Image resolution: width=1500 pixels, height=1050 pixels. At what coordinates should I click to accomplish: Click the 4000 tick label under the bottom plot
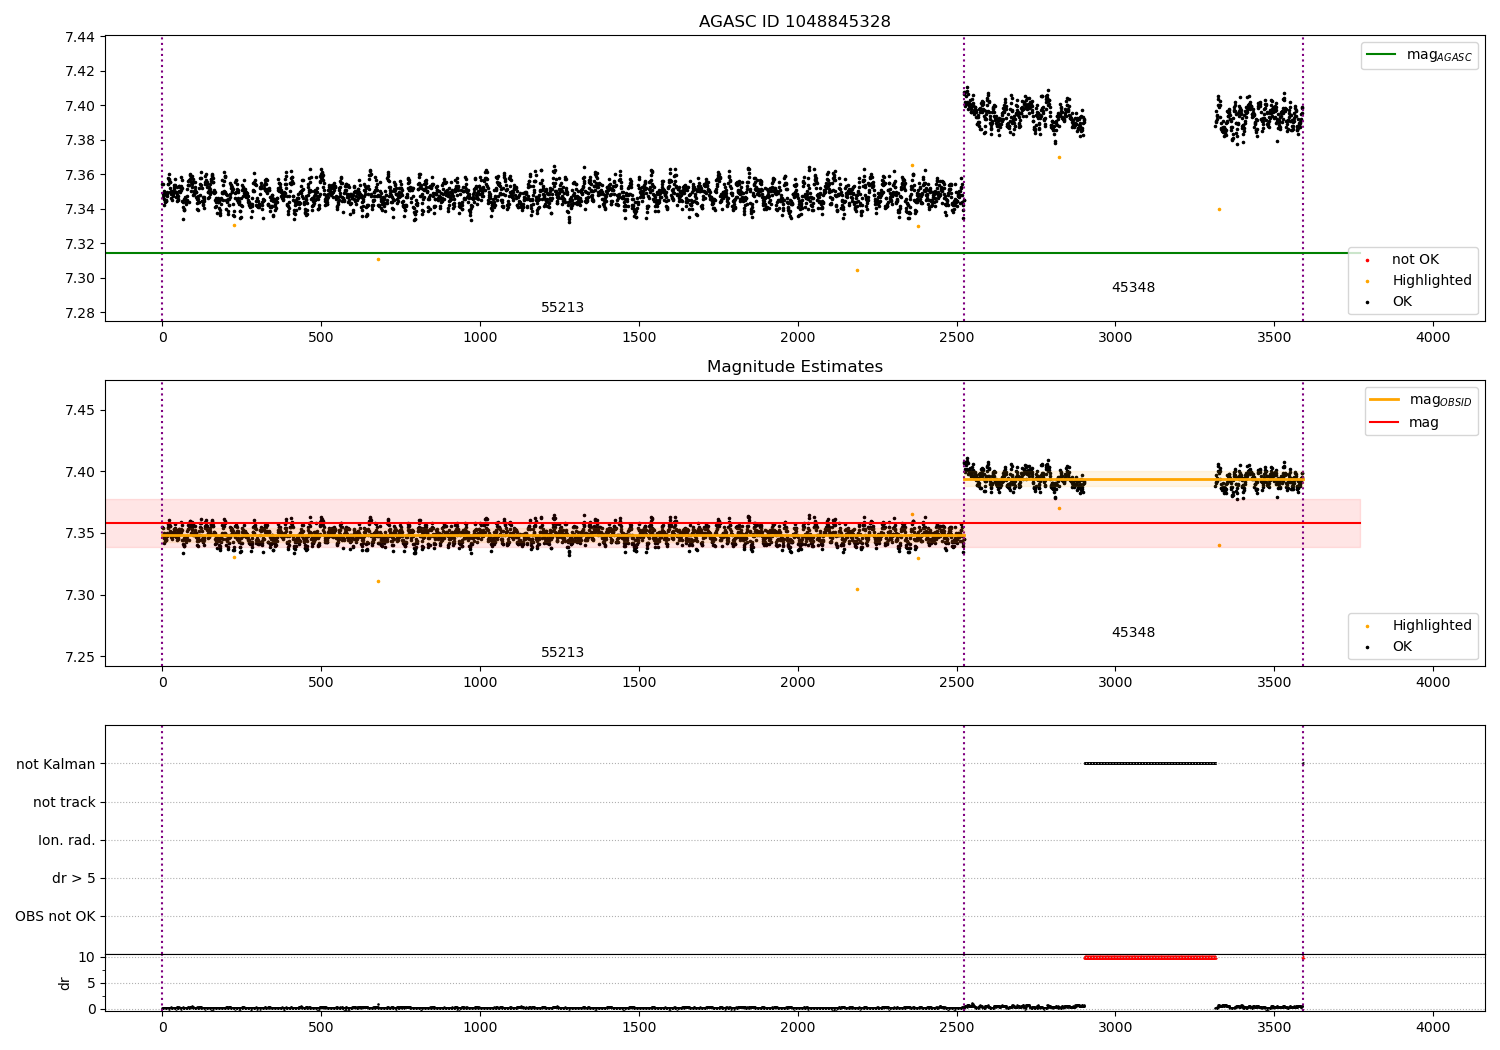point(1433,1027)
